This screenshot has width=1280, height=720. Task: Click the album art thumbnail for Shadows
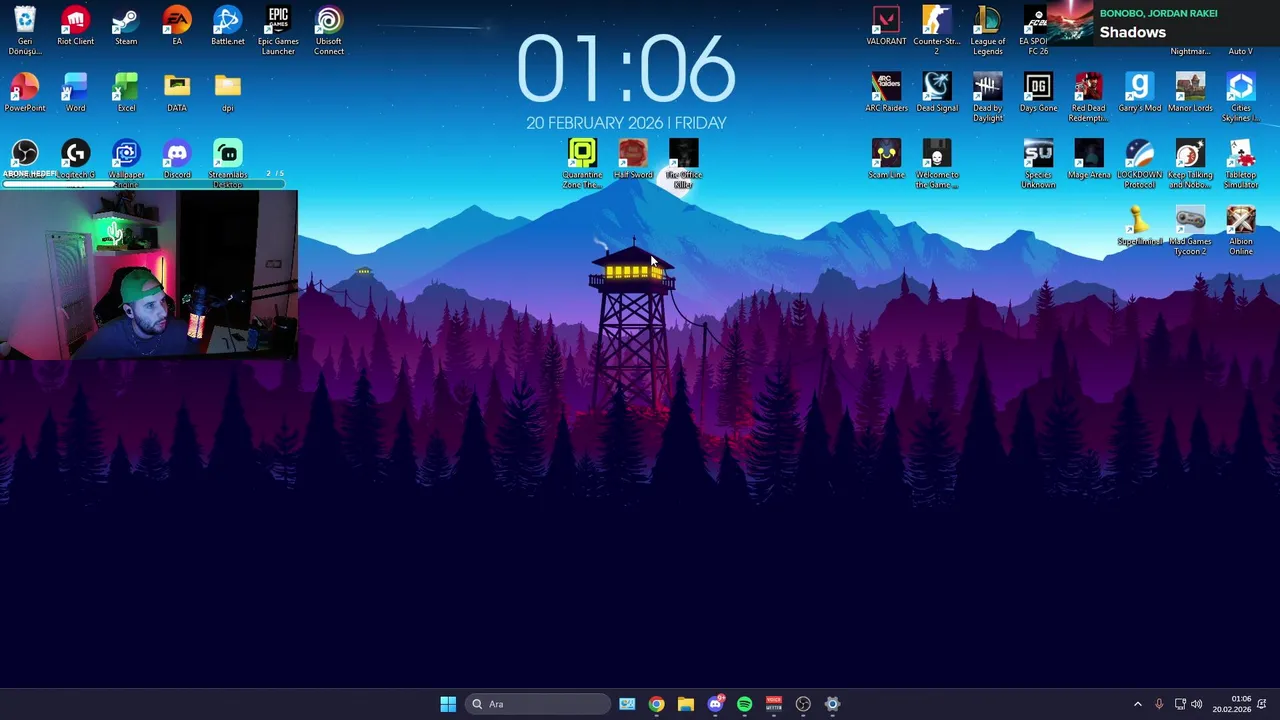[x=1070, y=24]
